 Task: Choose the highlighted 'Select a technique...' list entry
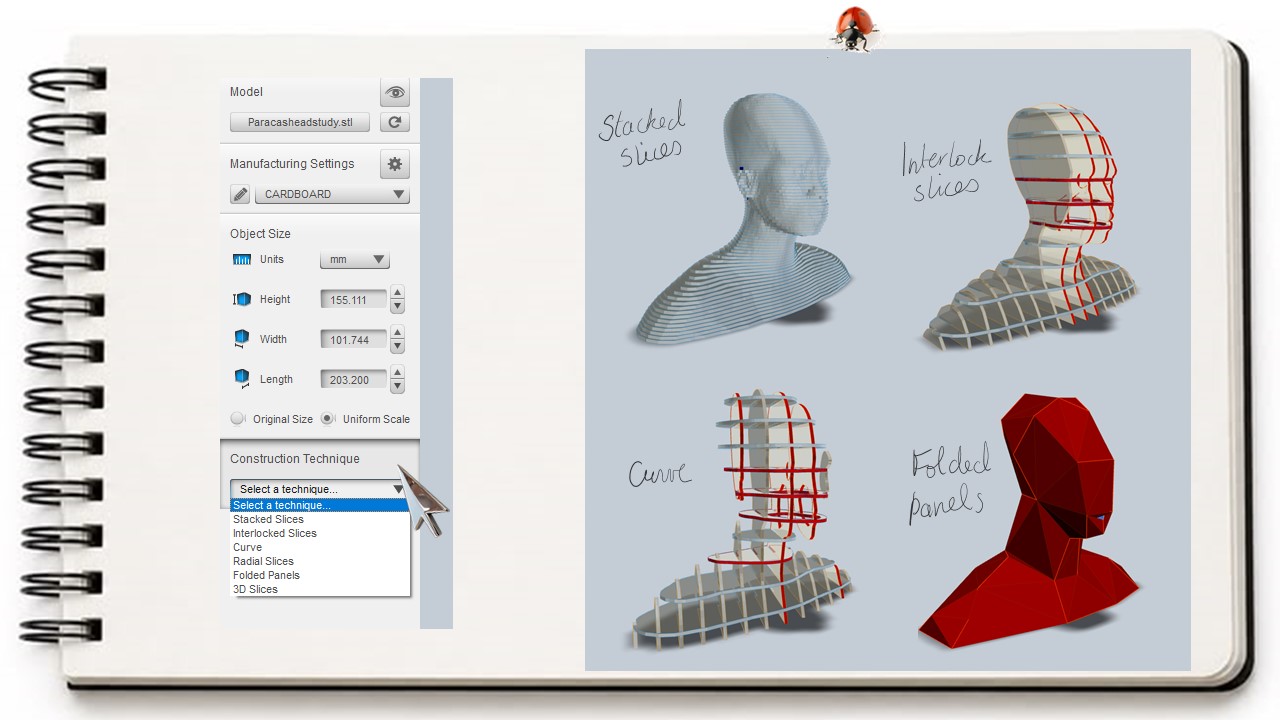pyautogui.click(x=320, y=505)
